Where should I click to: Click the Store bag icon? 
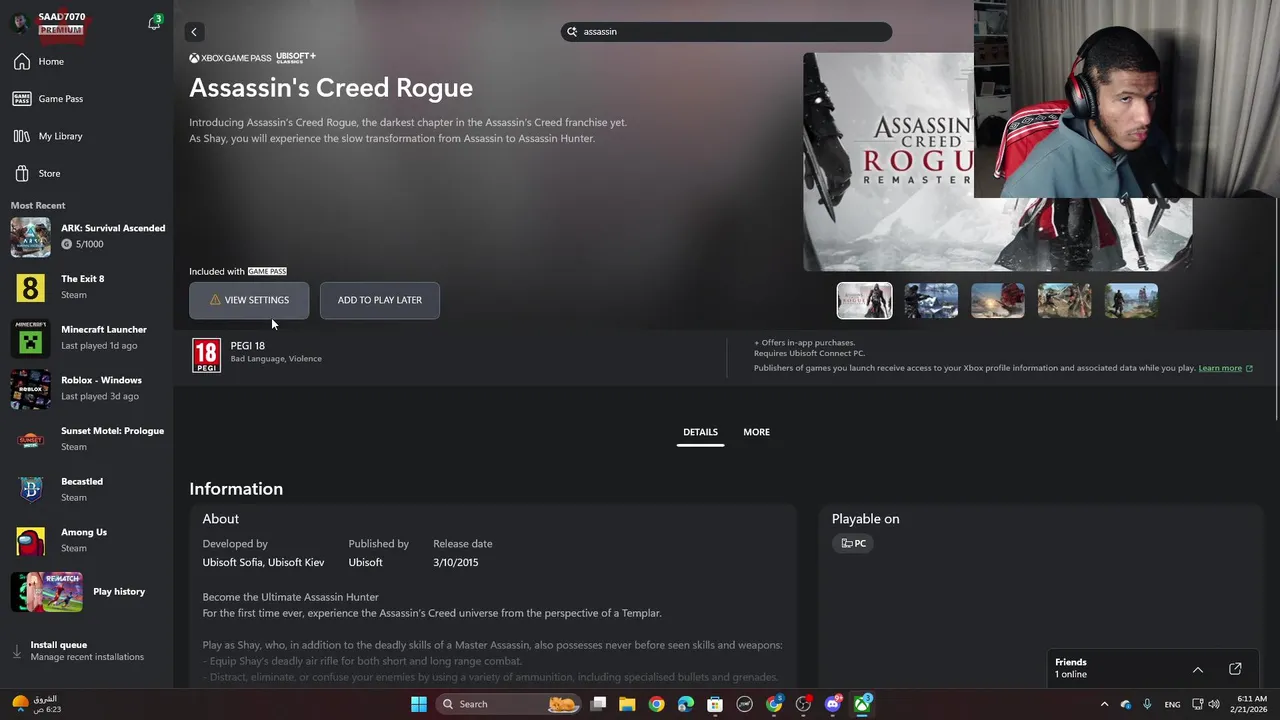pos(22,174)
